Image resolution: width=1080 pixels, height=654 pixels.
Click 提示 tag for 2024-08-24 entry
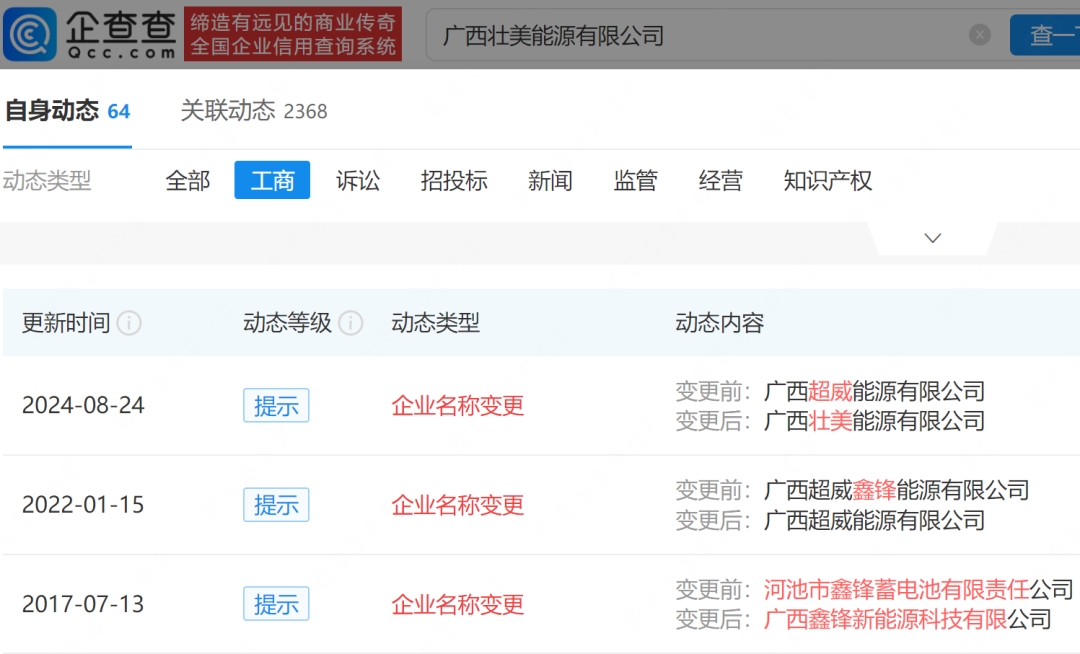point(276,405)
